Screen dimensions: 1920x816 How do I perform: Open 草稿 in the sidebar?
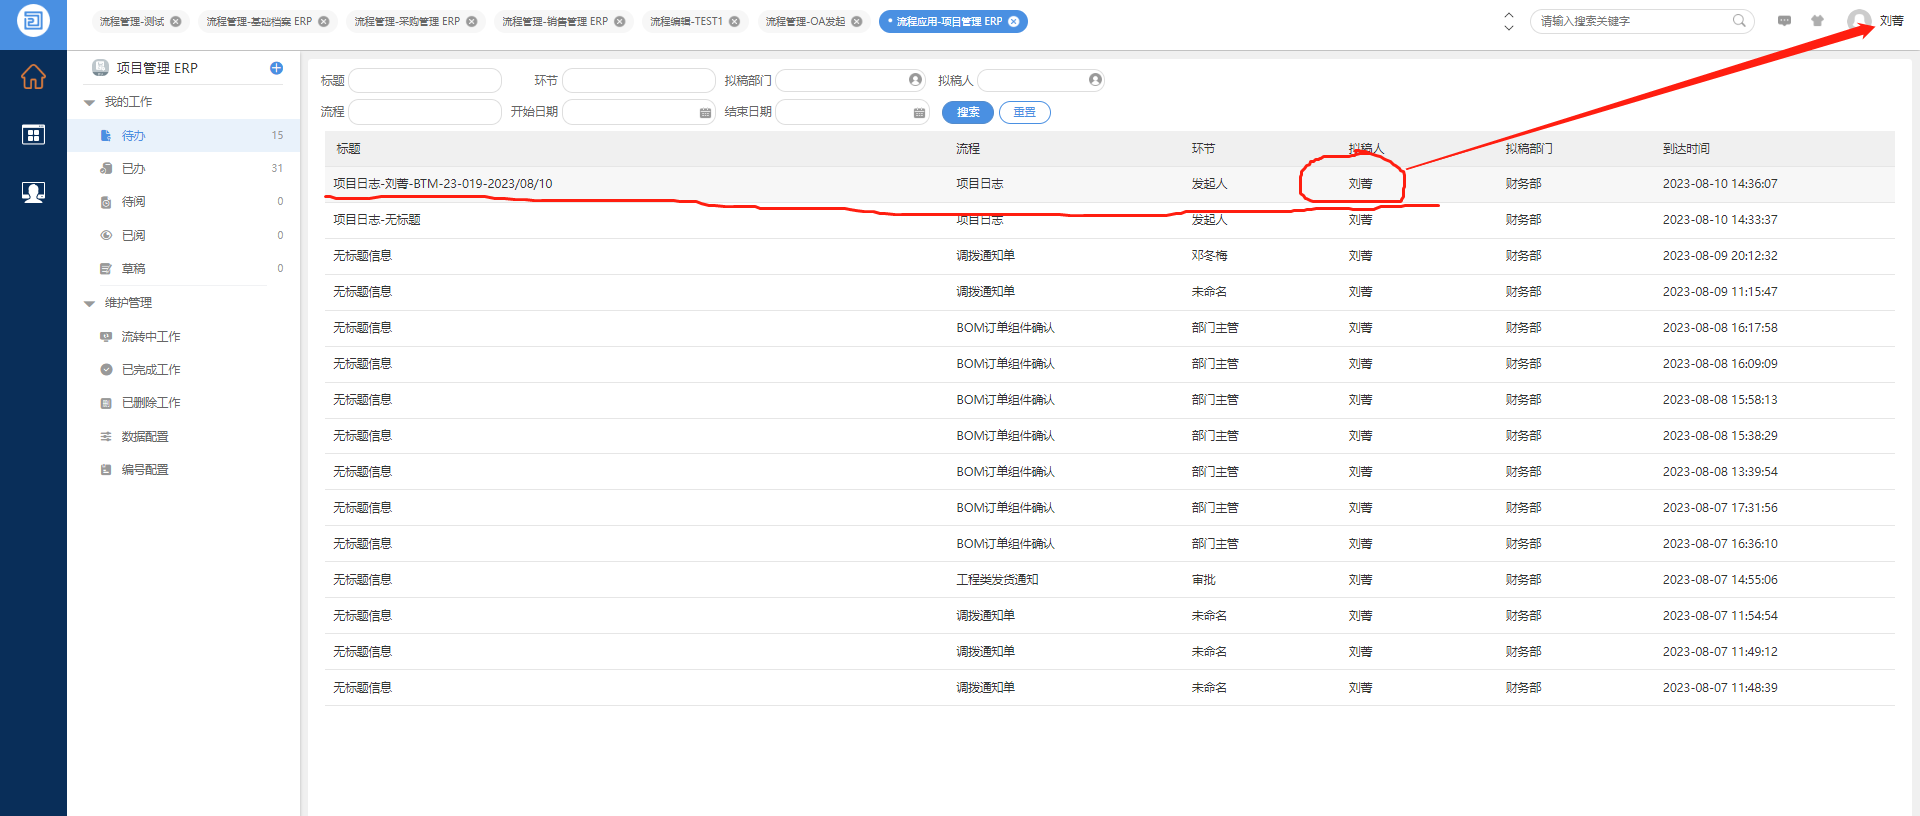tap(184, 269)
